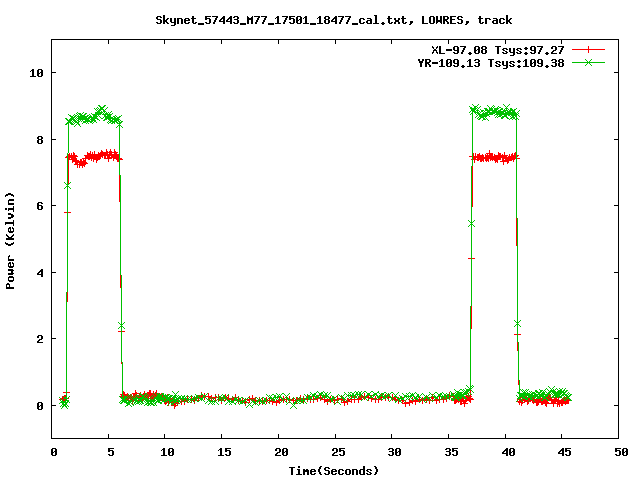Click x-axis tick label 5
640x480 pixels.
[111, 452]
